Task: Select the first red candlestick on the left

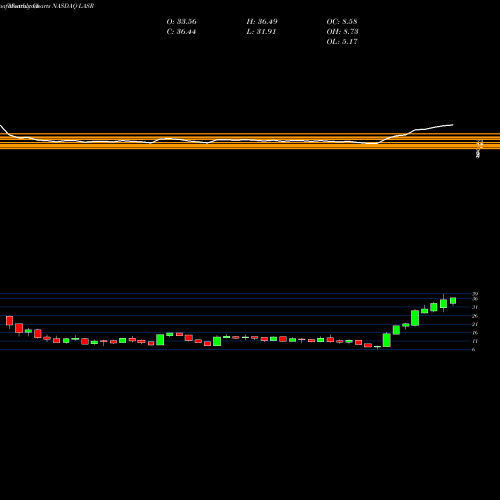Action: coord(9,321)
